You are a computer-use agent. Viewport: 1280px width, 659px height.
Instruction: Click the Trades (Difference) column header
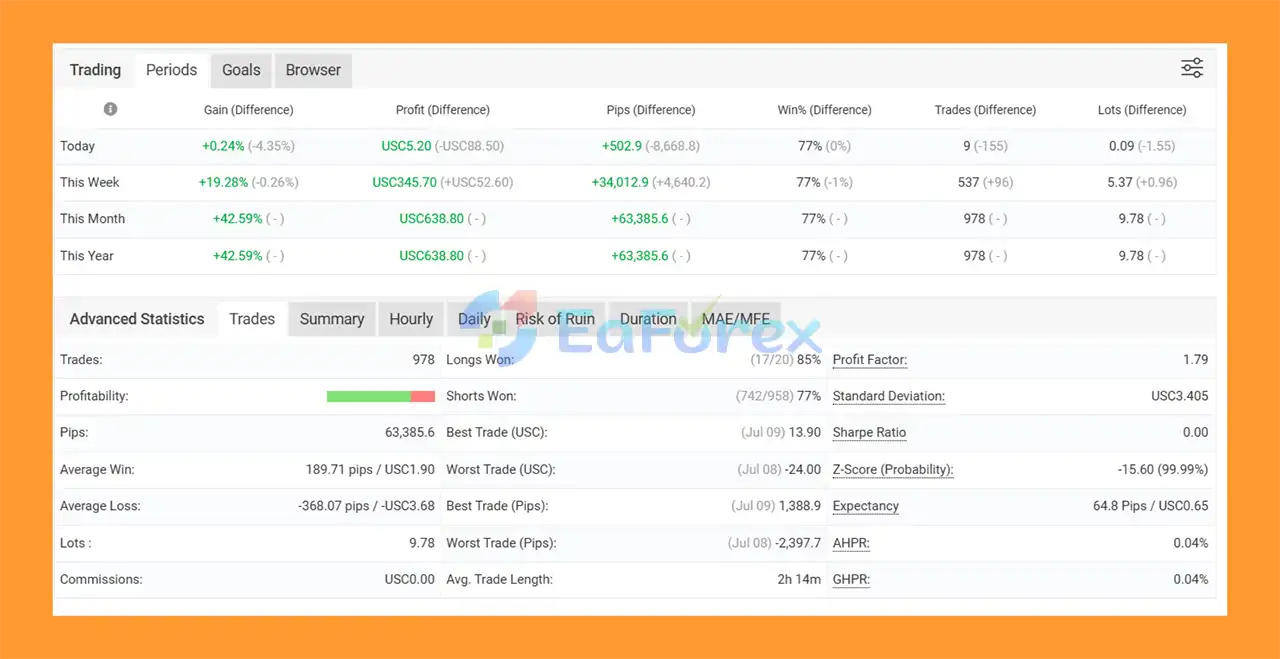click(985, 110)
